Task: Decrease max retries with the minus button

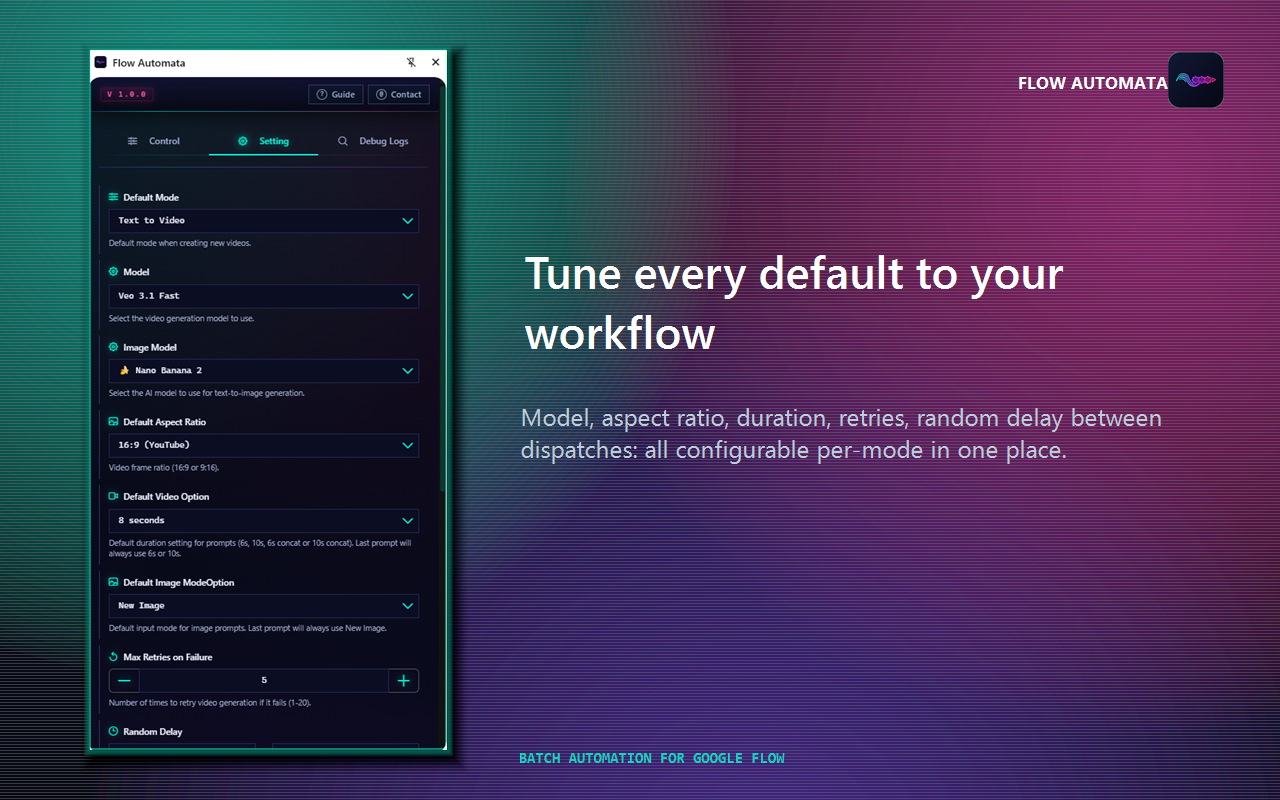Action: [x=124, y=681]
